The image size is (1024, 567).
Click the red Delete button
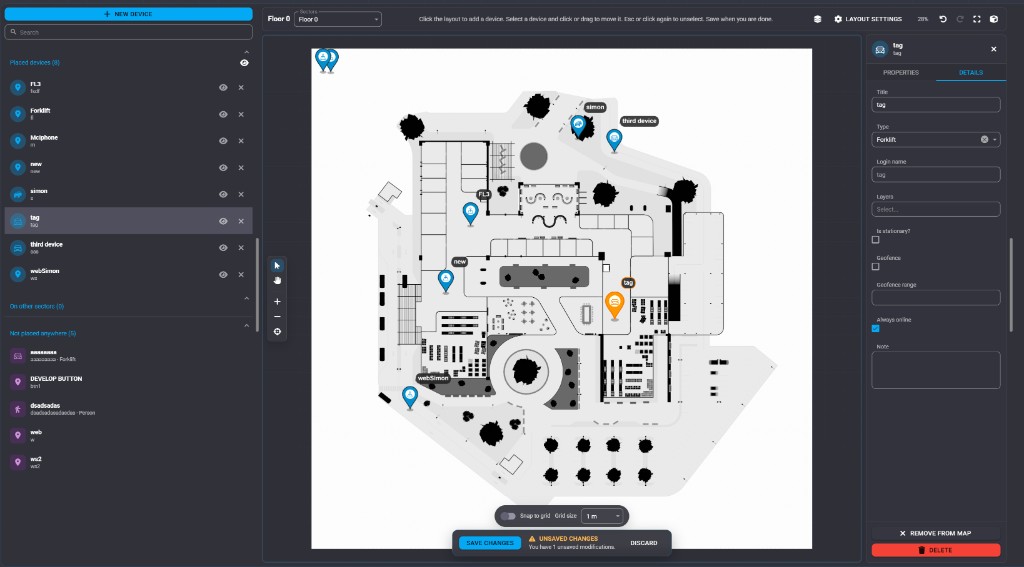tap(936, 550)
